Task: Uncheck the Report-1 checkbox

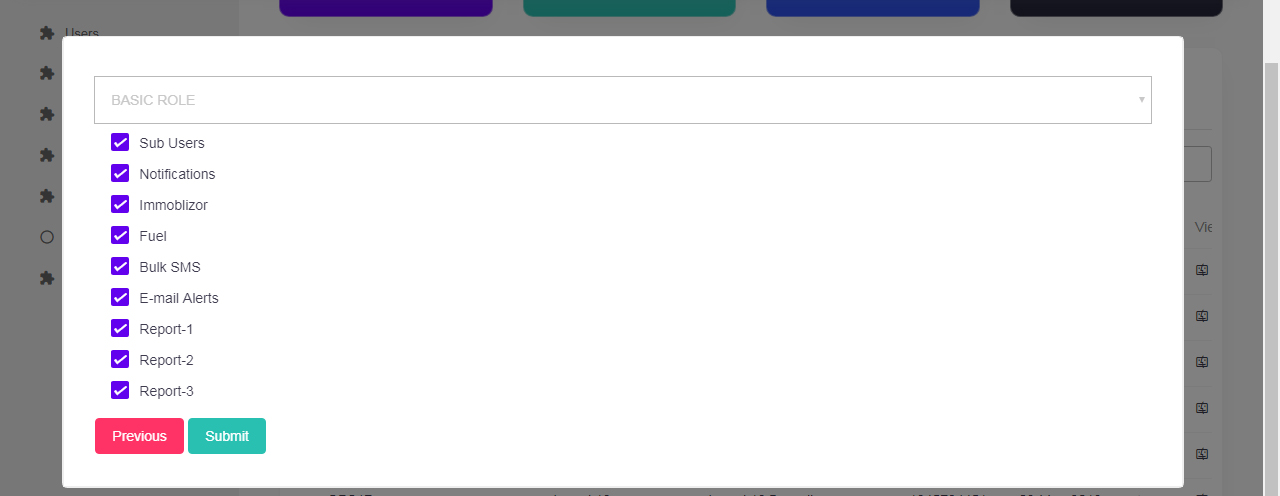Action: [x=120, y=328]
